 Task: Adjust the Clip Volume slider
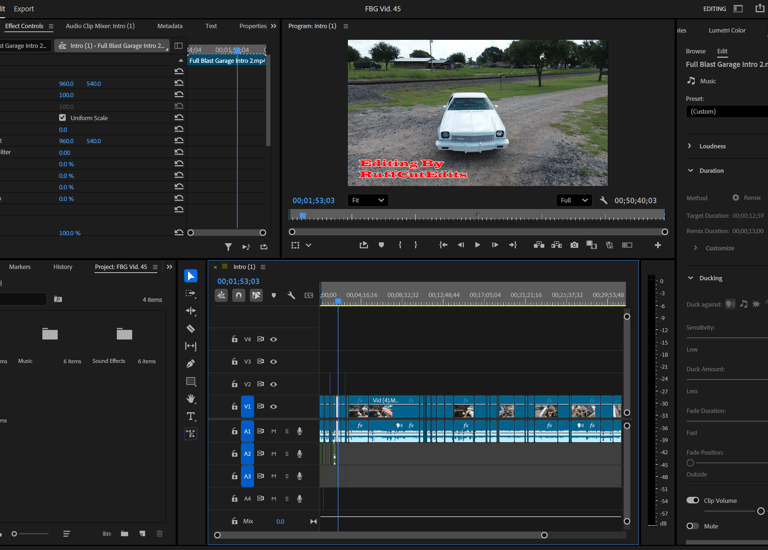(x=760, y=511)
